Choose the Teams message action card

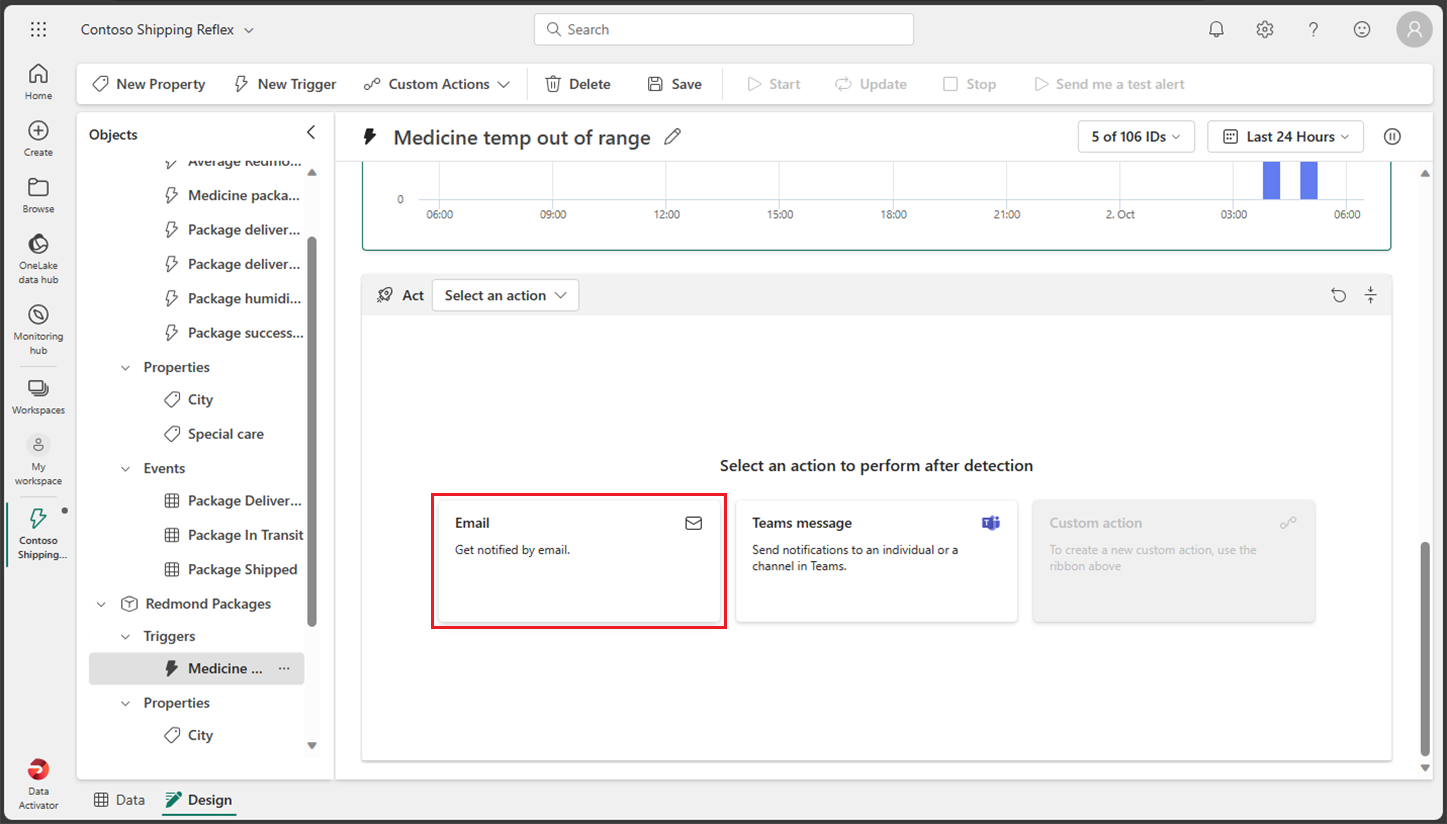point(876,561)
